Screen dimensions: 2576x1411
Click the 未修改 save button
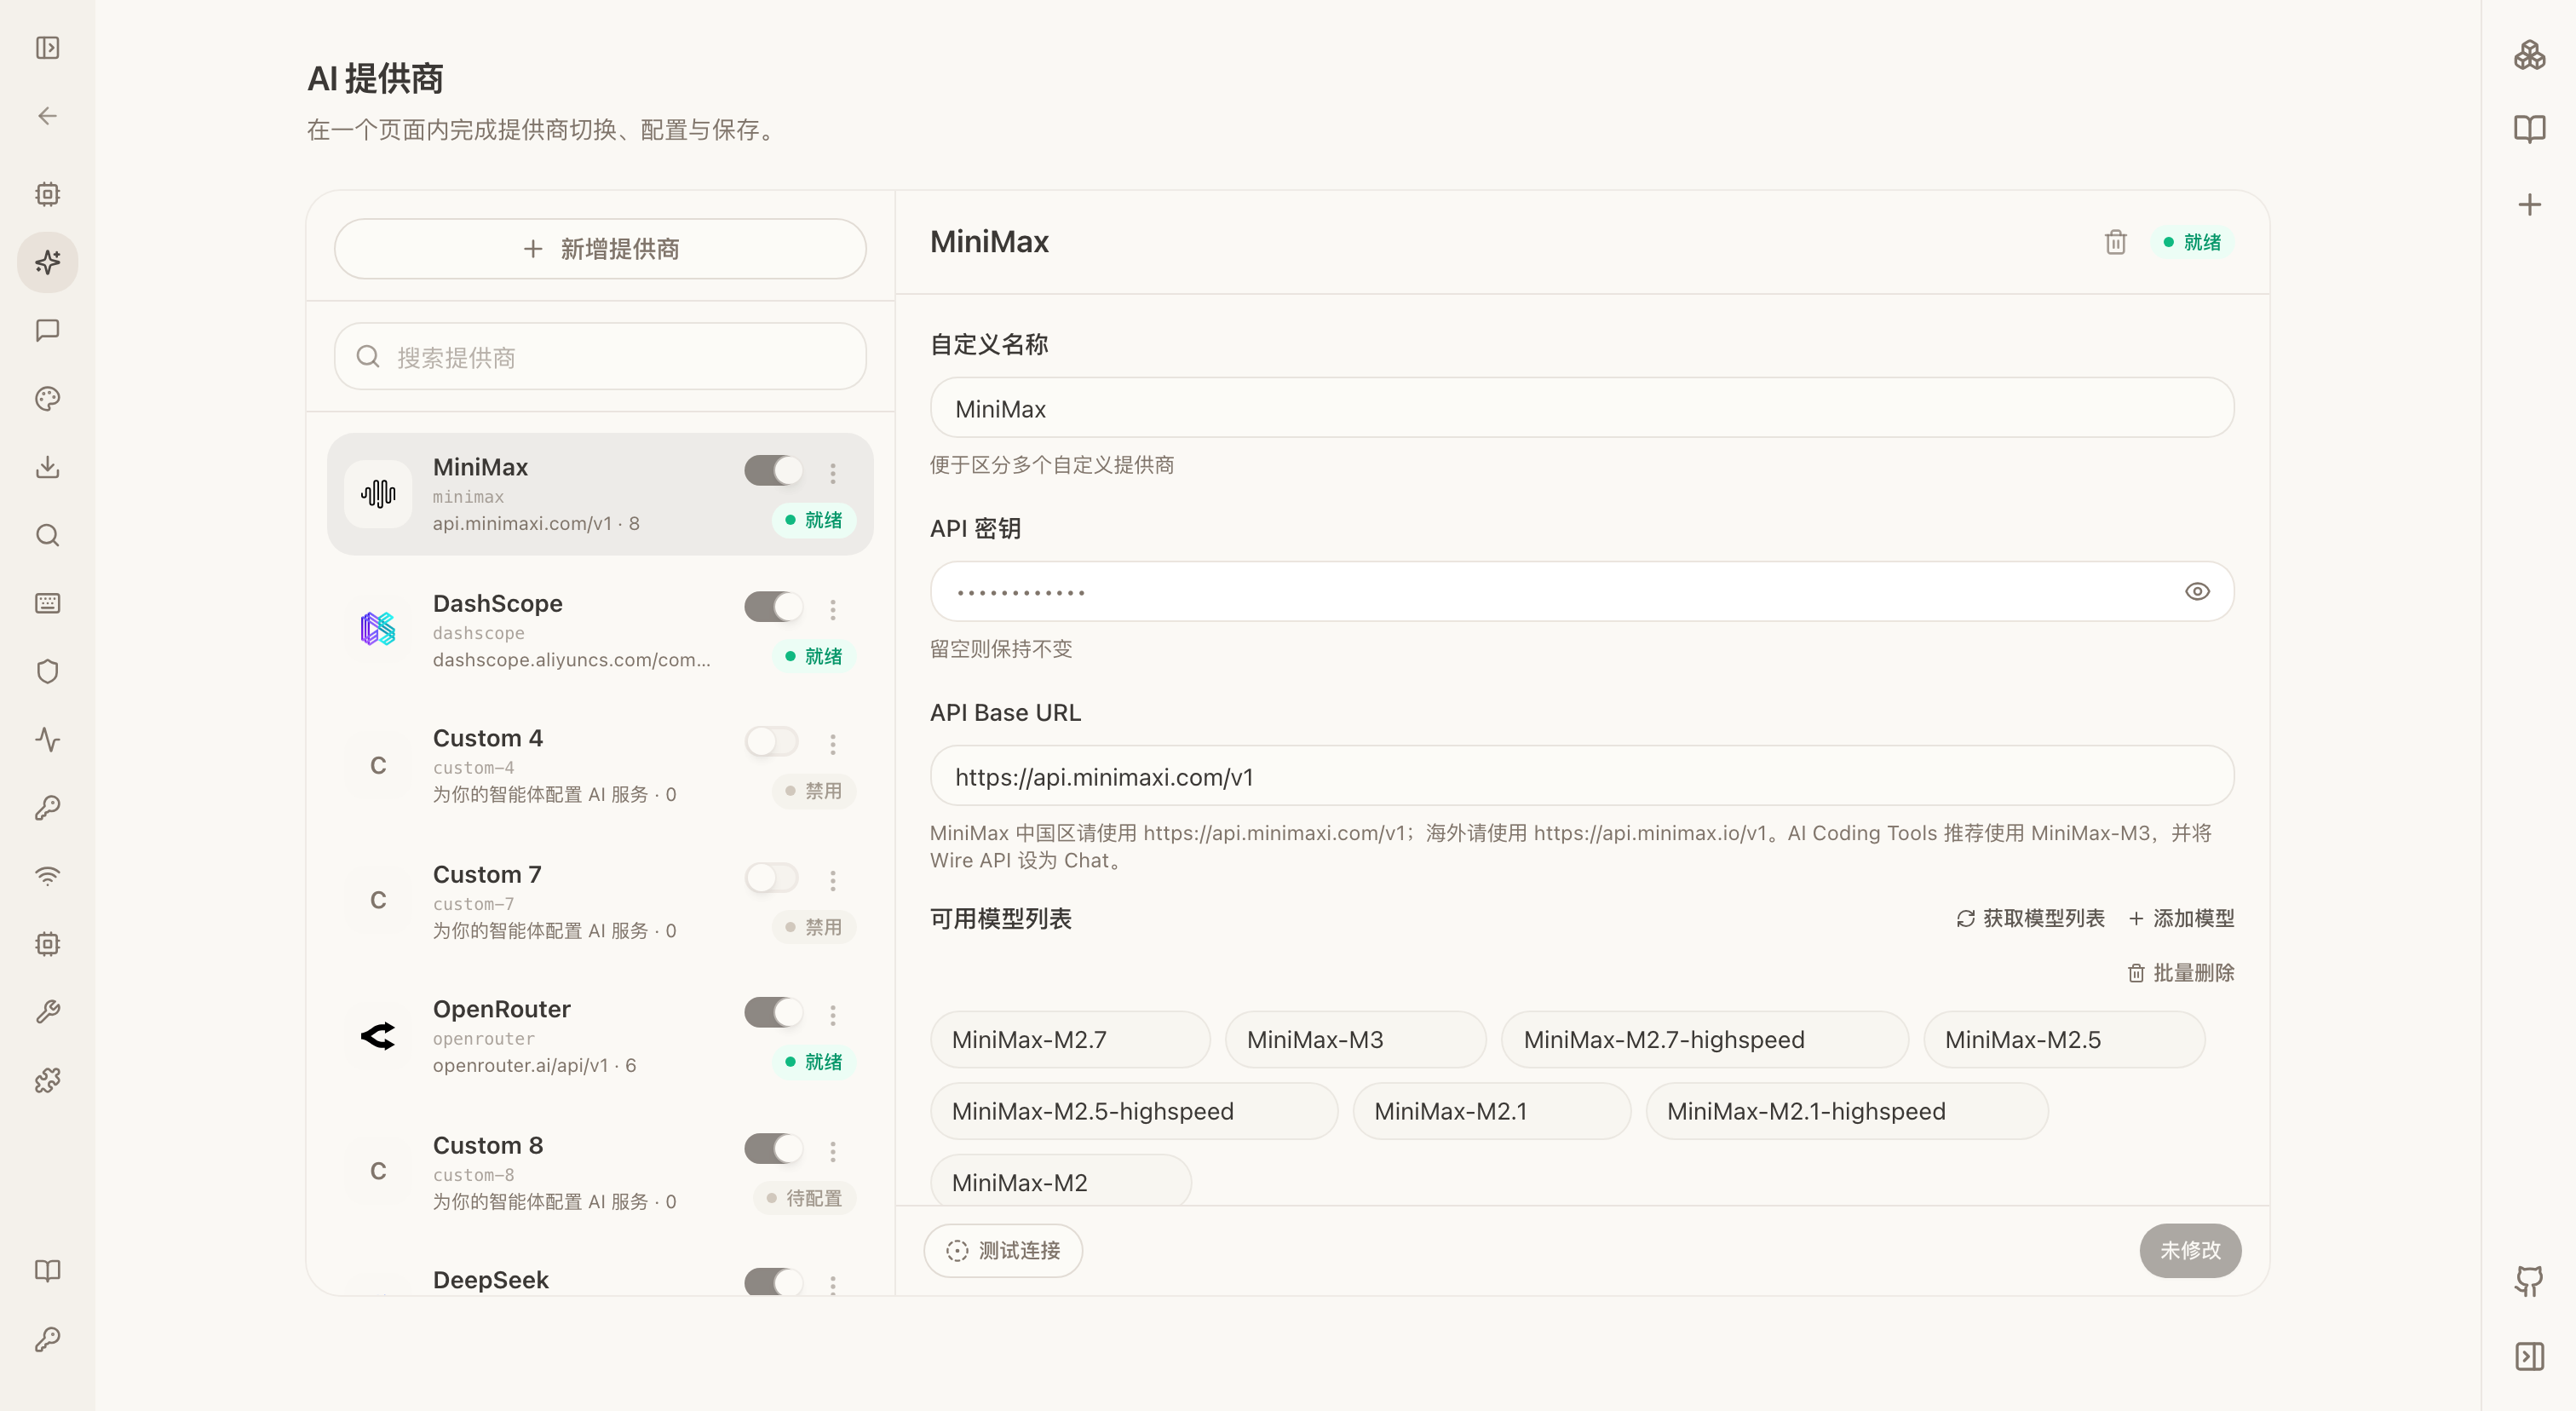click(2190, 1251)
